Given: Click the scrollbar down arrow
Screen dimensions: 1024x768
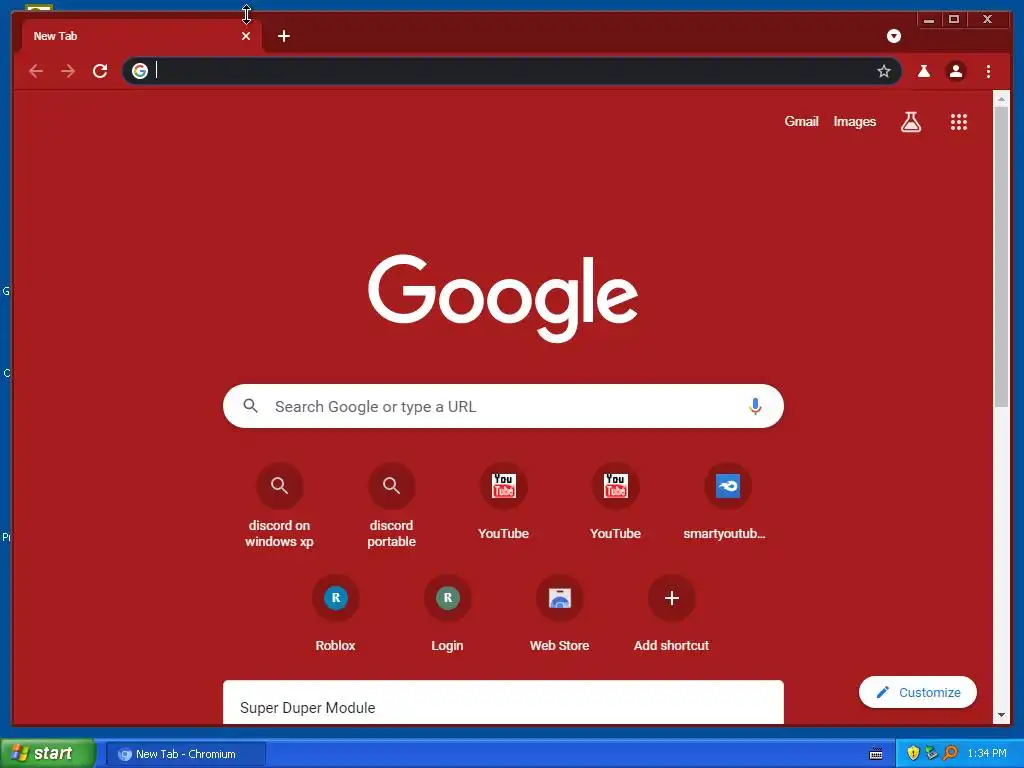Looking at the screenshot, I should click(1001, 715).
